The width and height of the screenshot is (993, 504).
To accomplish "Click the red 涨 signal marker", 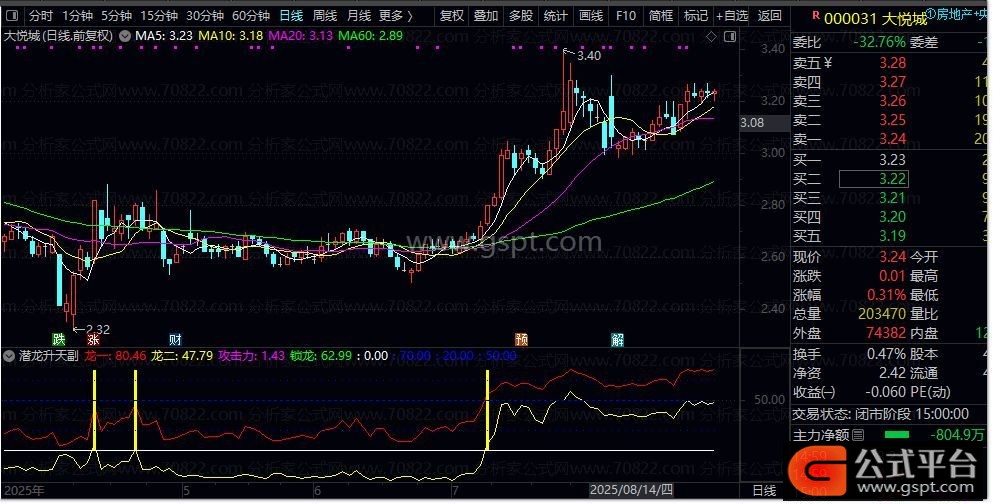I will 92,339.
